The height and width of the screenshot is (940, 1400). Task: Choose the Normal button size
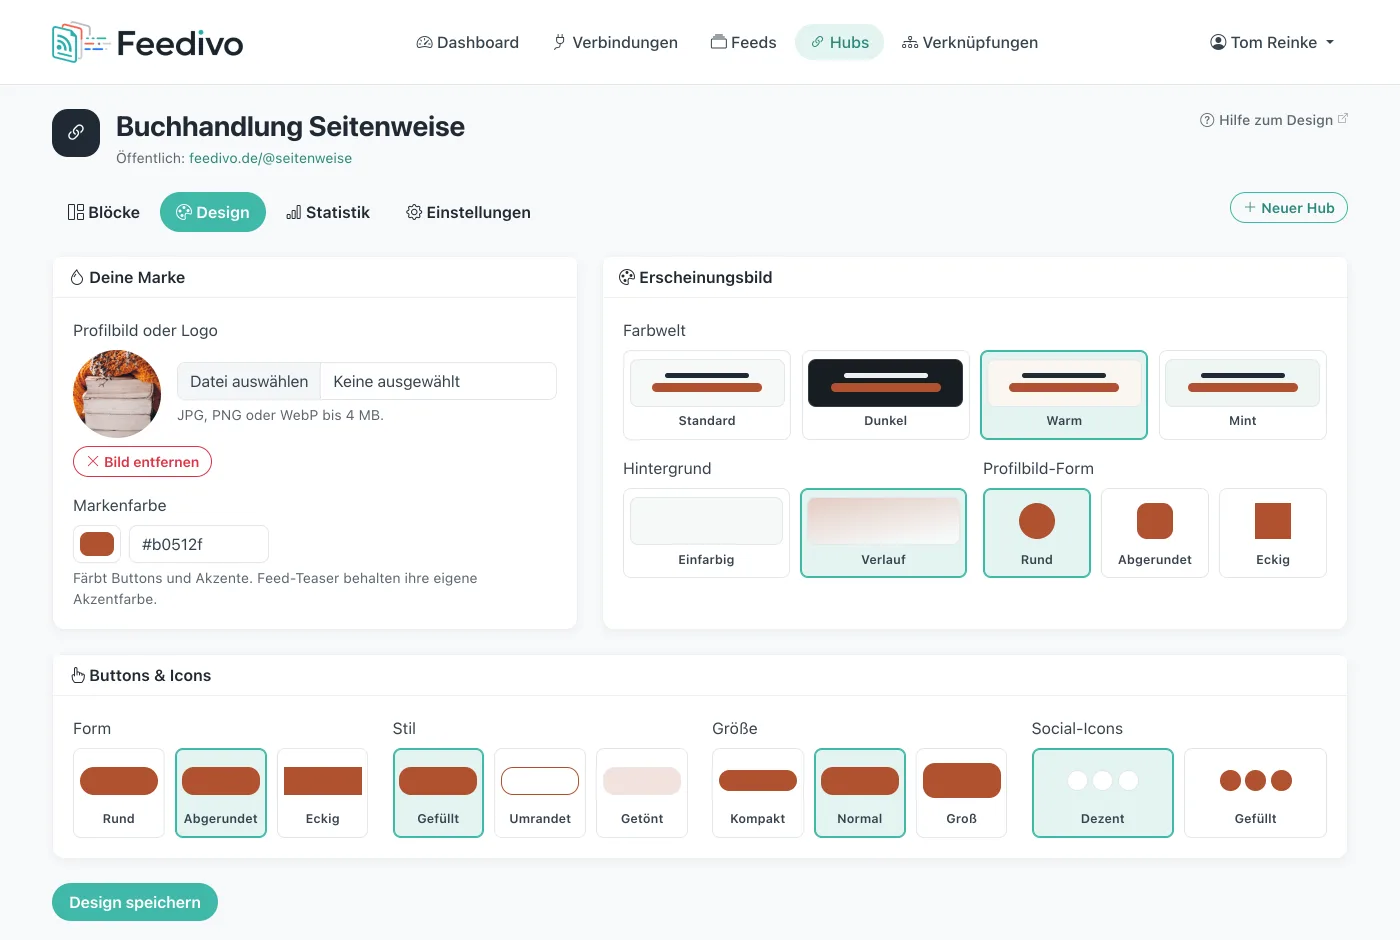tap(860, 793)
